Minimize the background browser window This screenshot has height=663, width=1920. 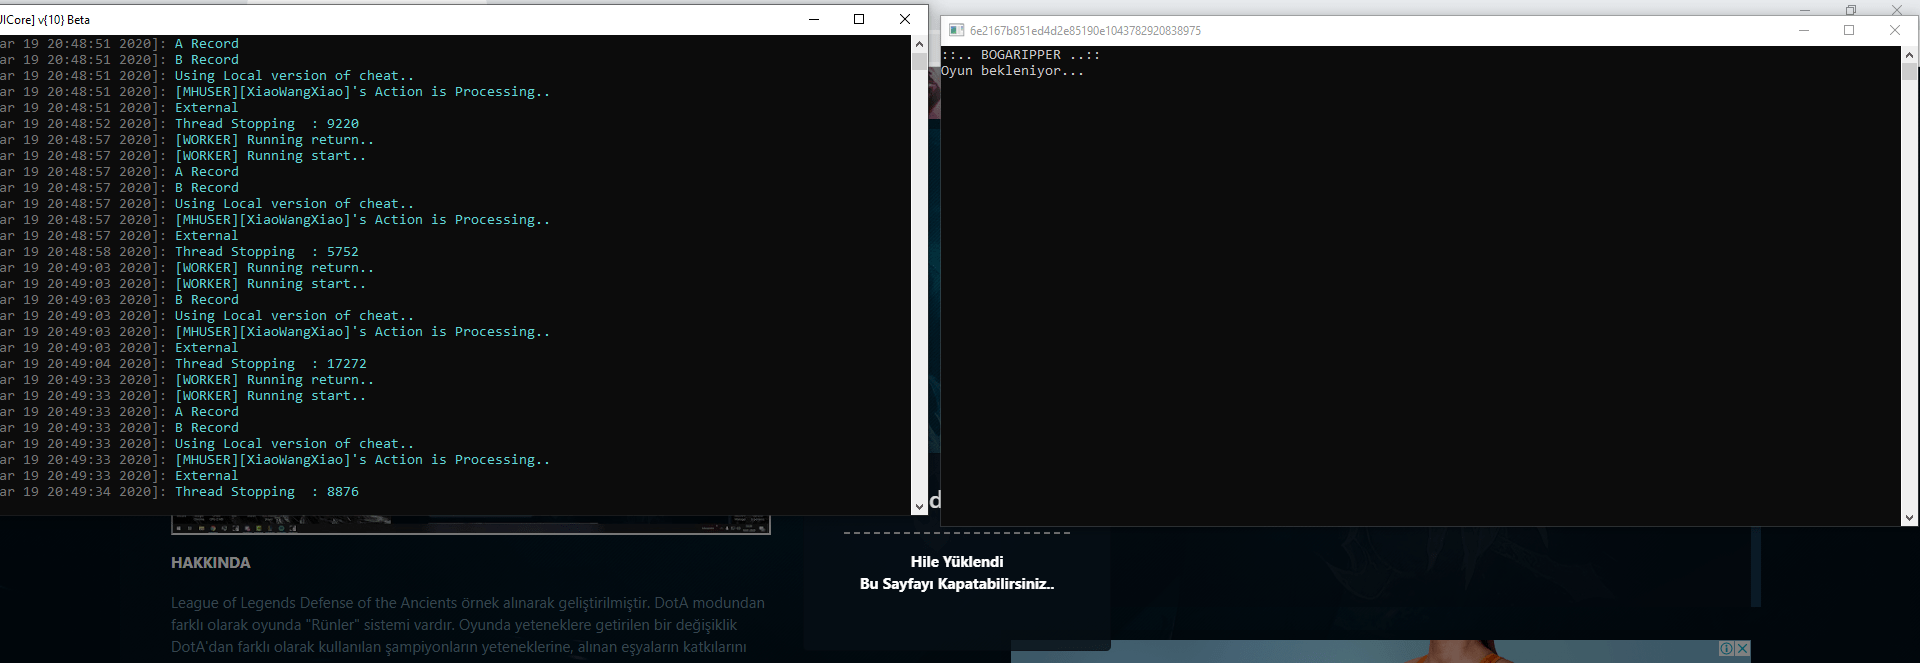[1805, 9]
